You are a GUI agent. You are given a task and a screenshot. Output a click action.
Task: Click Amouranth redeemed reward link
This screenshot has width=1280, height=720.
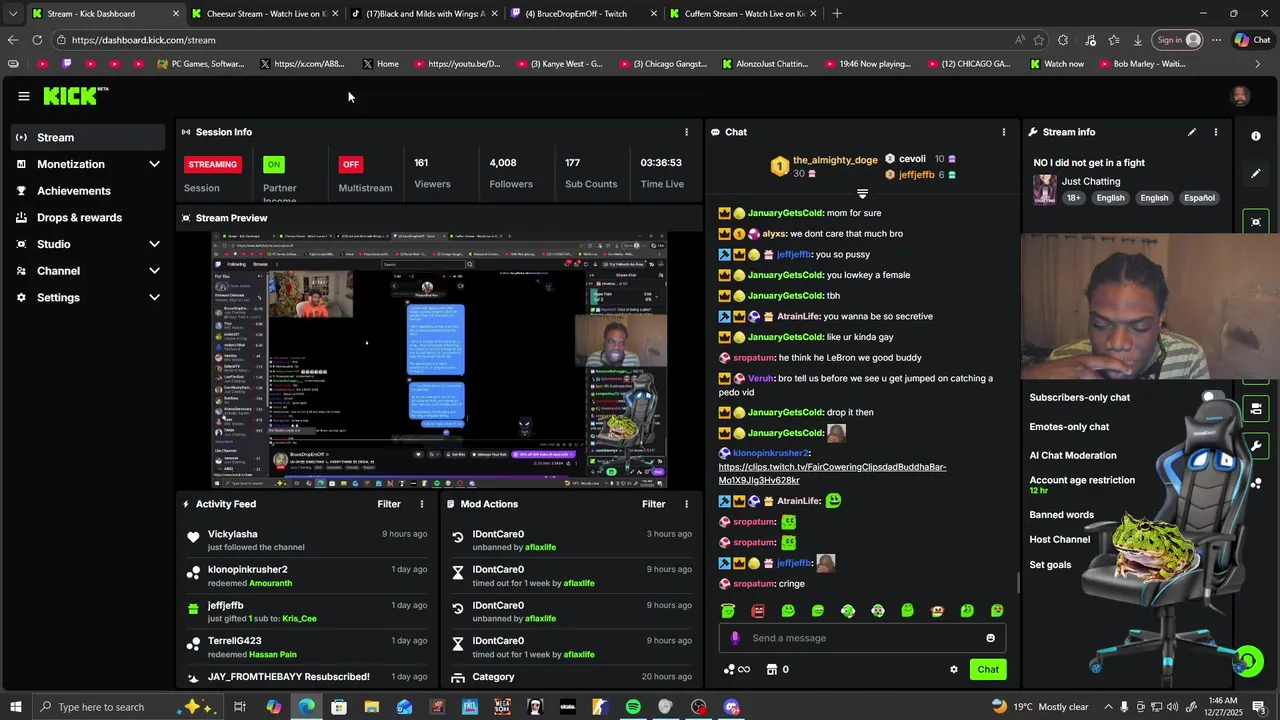[x=270, y=583]
